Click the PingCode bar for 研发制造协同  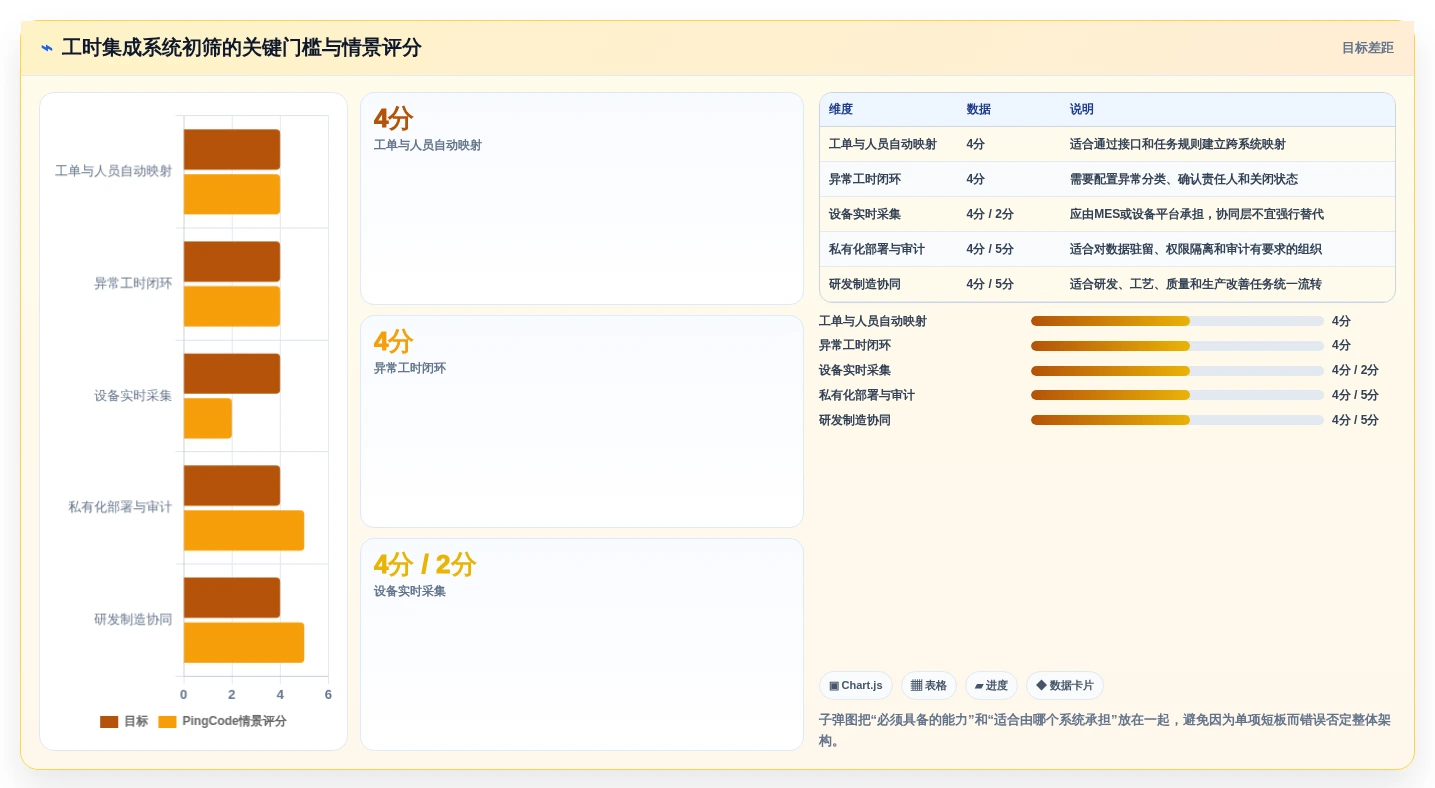244,642
